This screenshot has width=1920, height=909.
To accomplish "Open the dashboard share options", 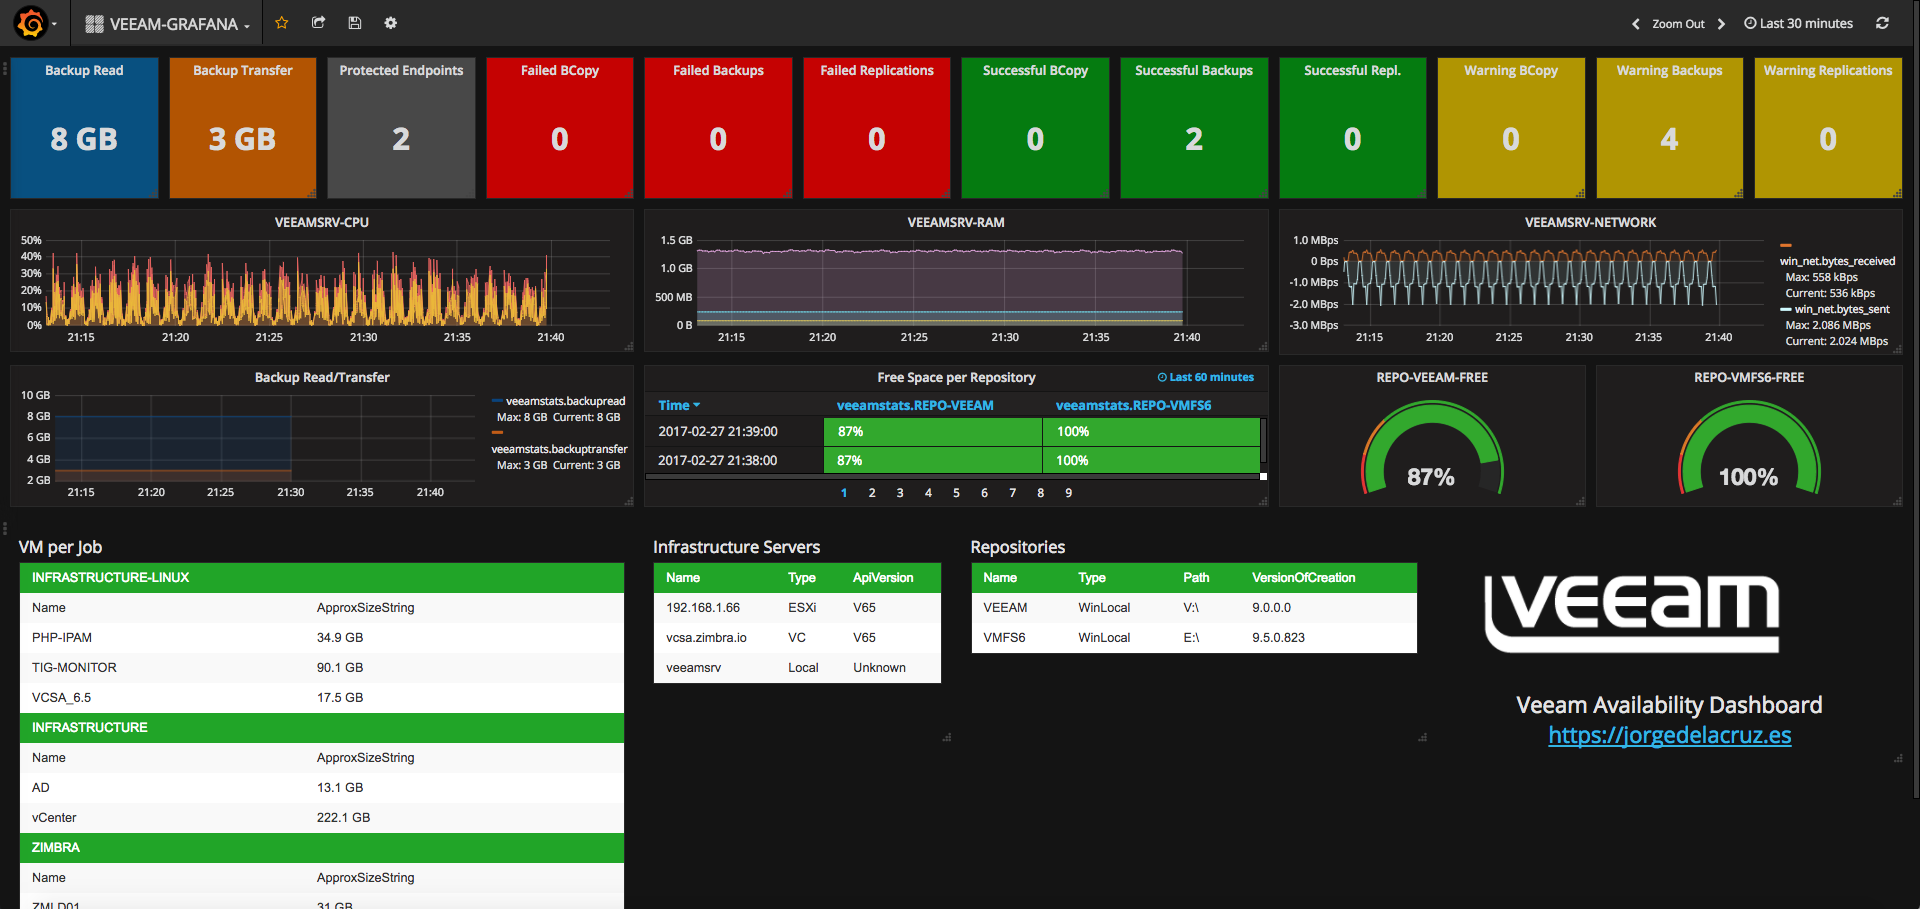I will pos(318,22).
